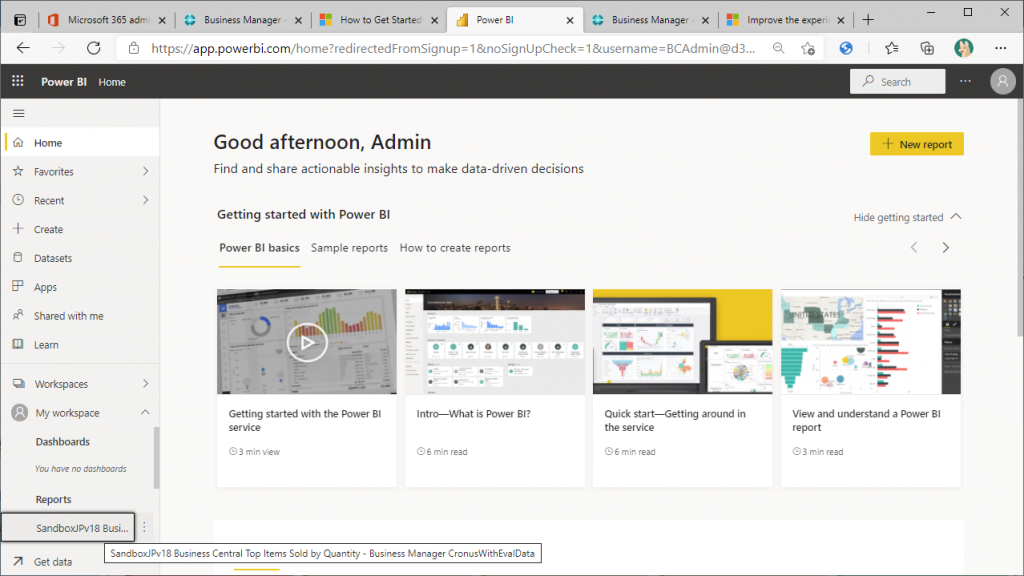This screenshot has height=576, width=1024.
Task: Collapse My workspace with chevron
Action: coord(145,412)
